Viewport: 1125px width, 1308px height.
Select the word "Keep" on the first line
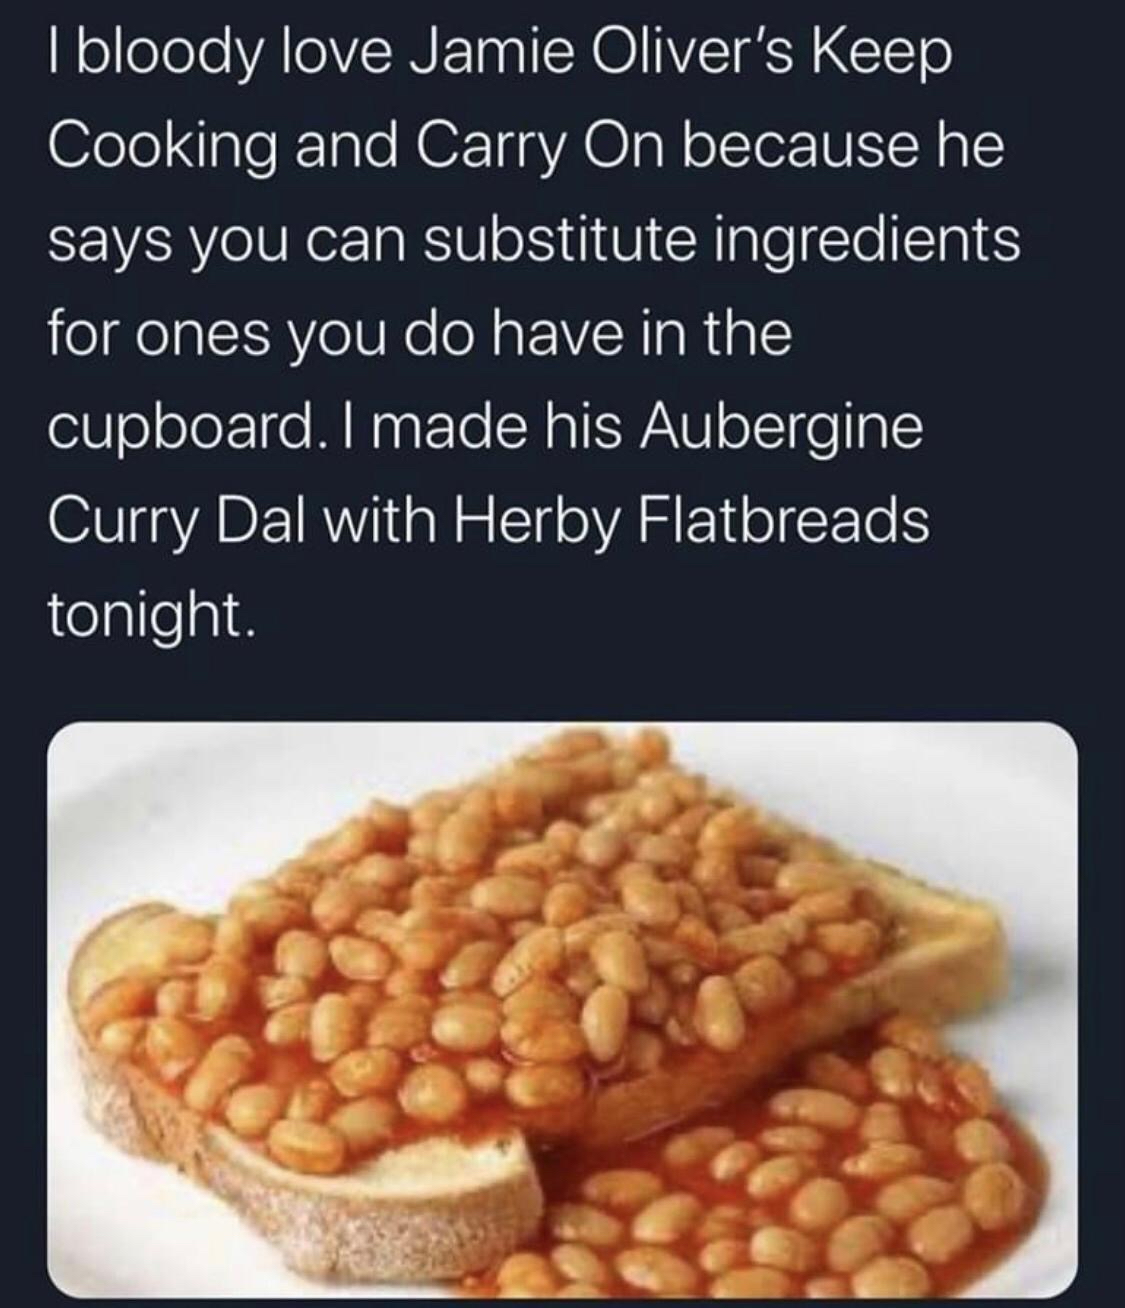879,60
